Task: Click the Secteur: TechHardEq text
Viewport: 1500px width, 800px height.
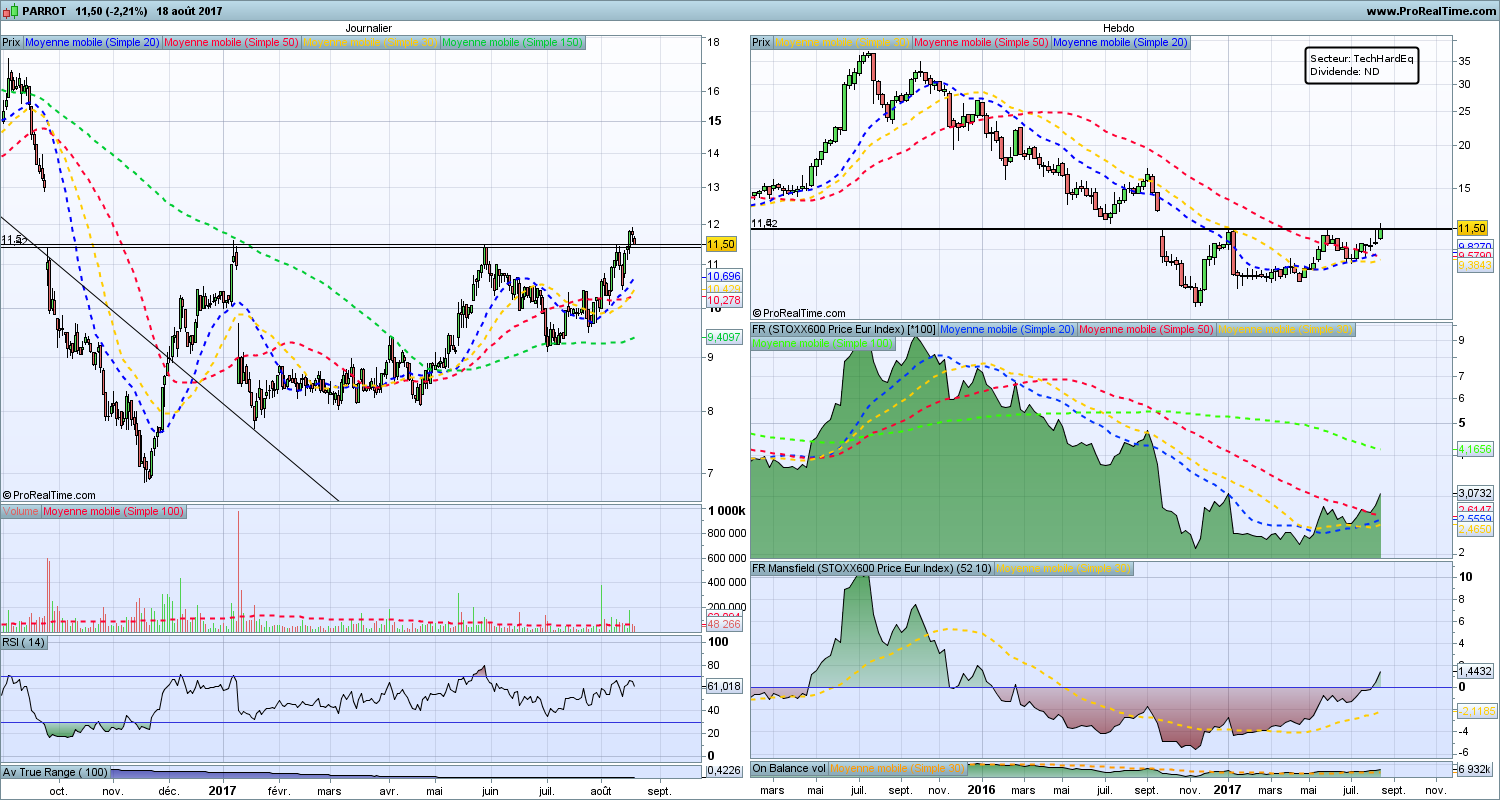Action: pyautogui.click(x=1362, y=59)
